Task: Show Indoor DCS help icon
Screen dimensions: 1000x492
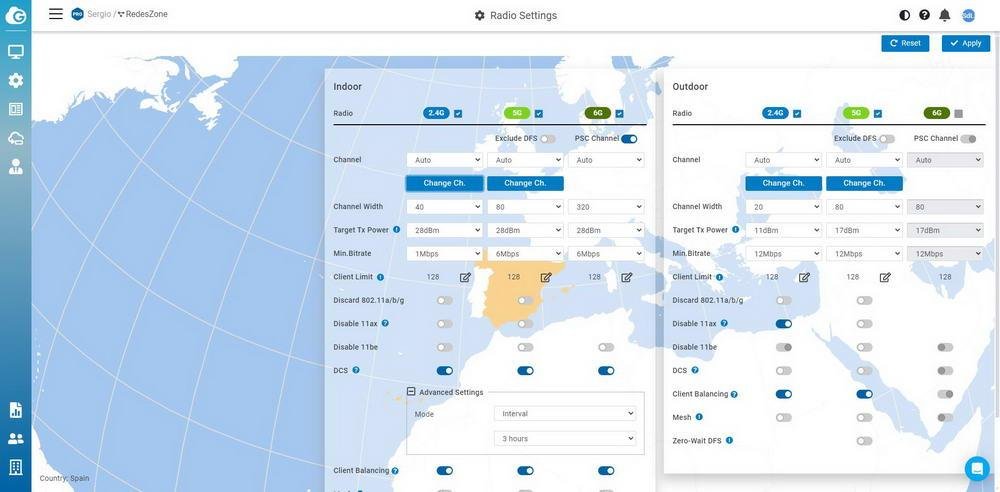Action: pyautogui.click(x=356, y=370)
